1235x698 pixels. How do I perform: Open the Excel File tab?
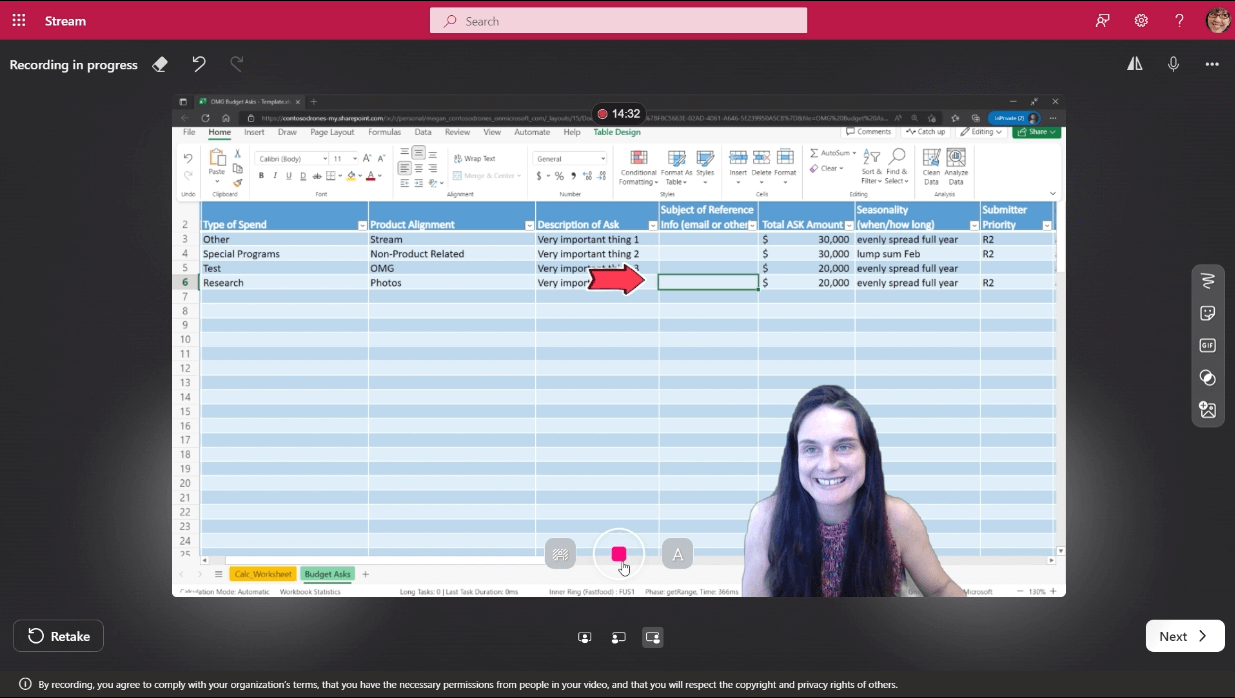click(189, 132)
